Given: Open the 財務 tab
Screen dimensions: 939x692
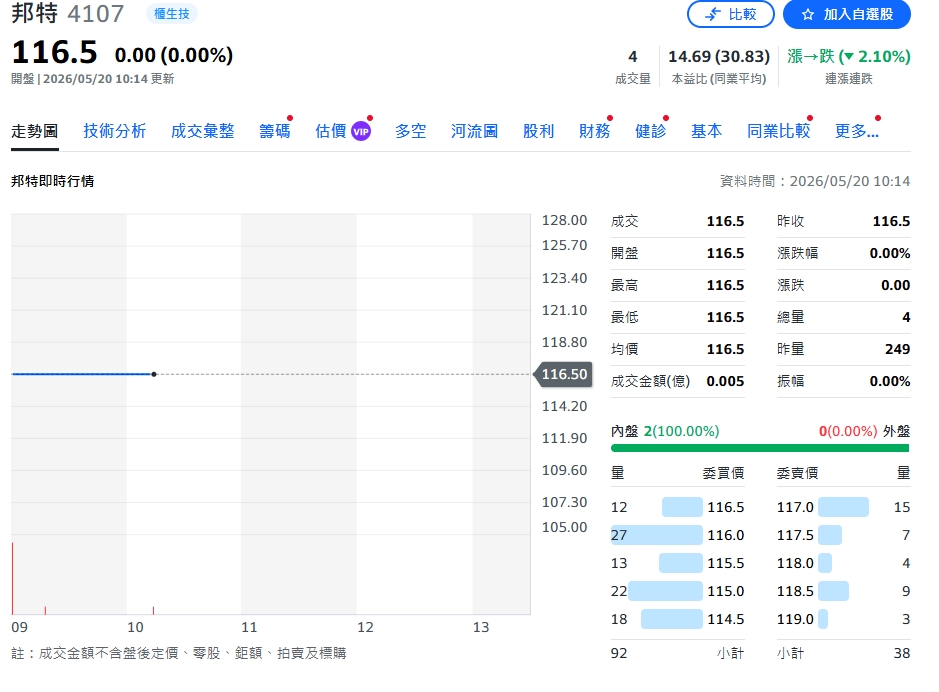Looking at the screenshot, I should point(594,131).
